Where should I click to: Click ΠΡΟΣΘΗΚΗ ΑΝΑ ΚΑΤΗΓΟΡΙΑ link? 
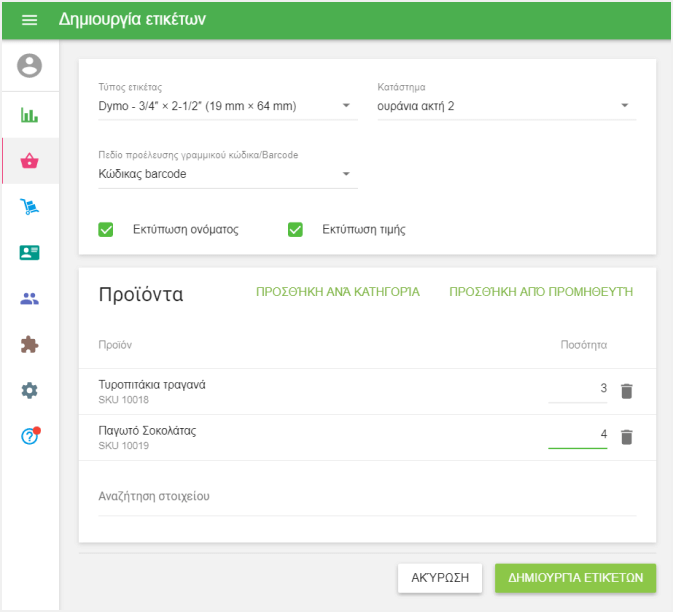pyautogui.click(x=338, y=292)
